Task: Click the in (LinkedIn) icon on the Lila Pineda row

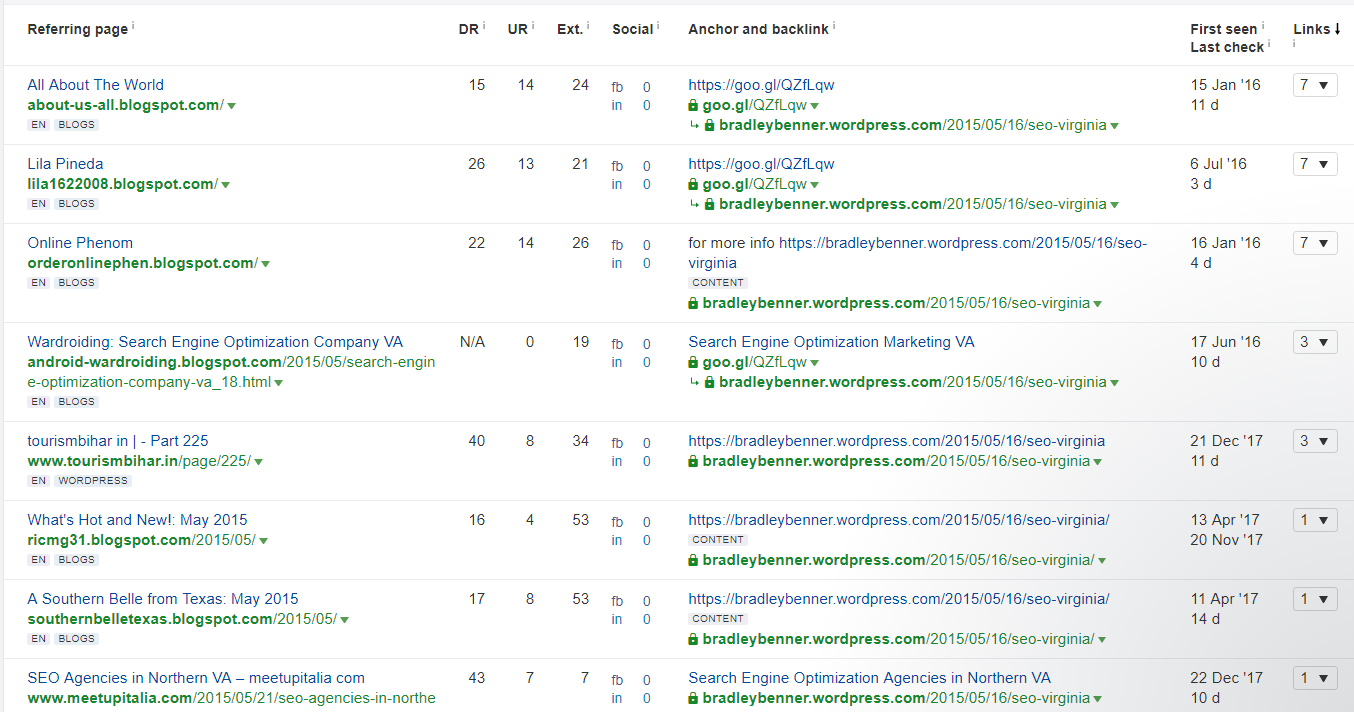Action: [617, 184]
